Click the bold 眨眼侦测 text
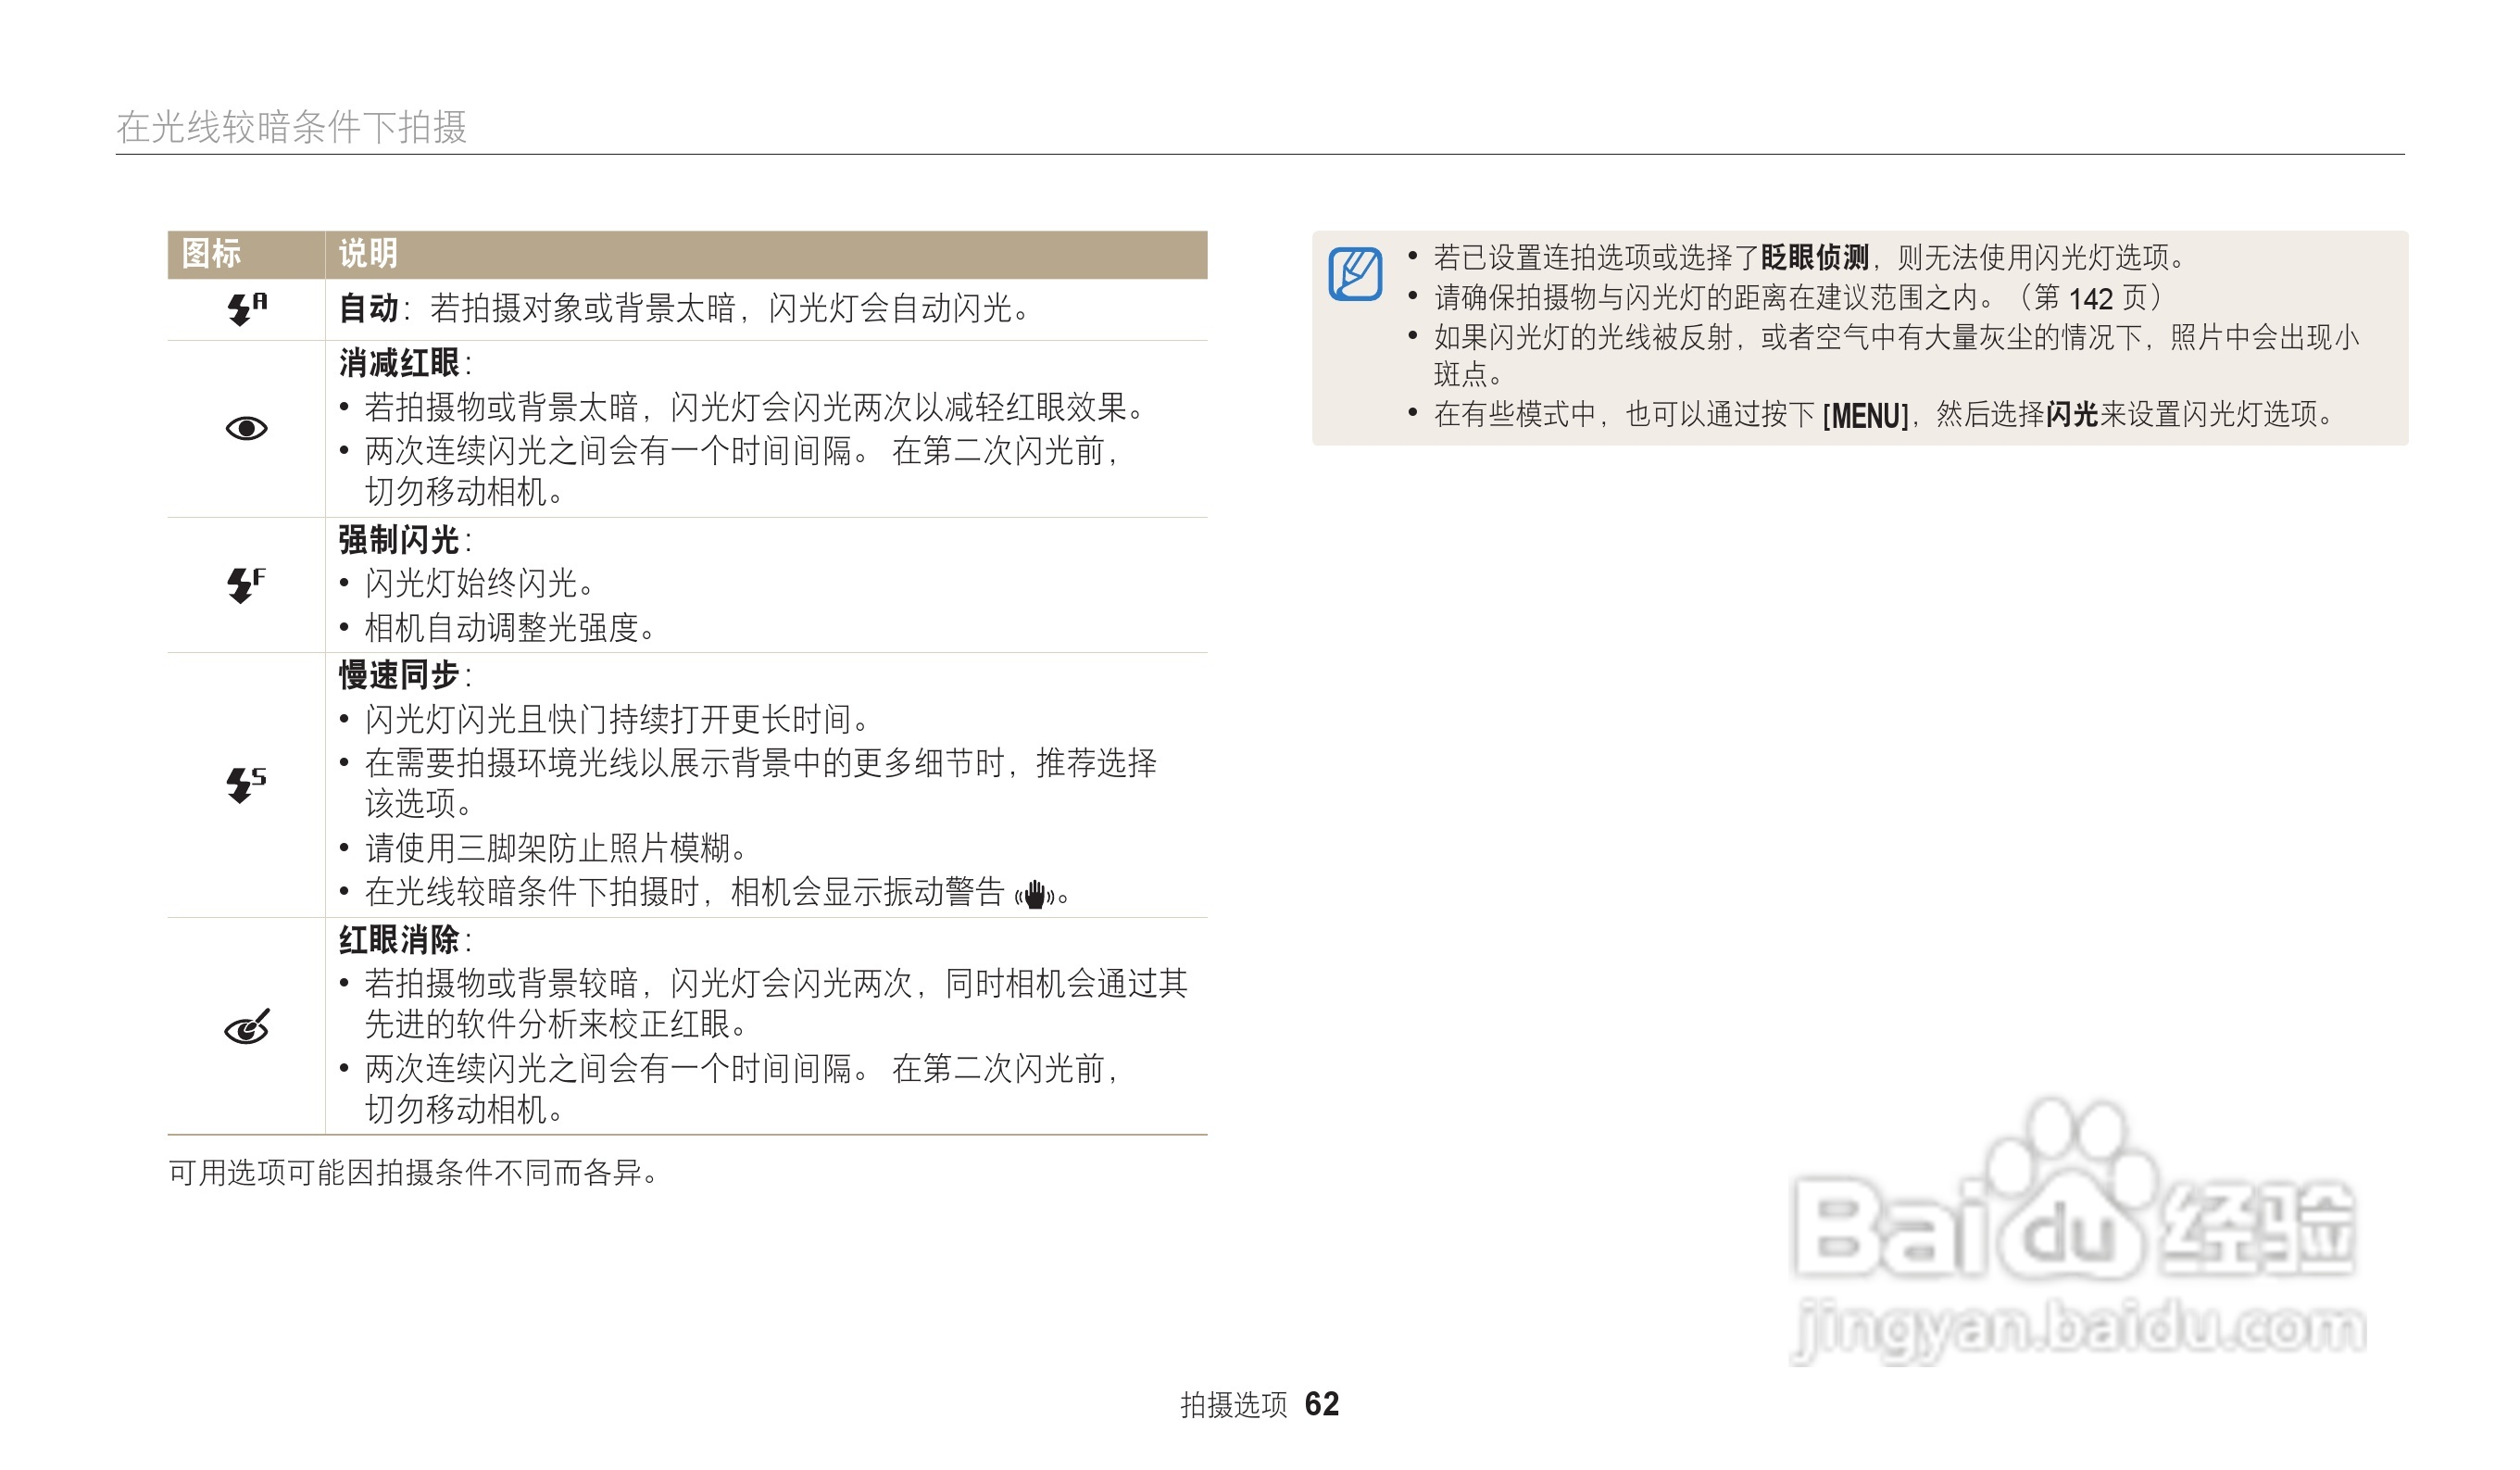 [x=1814, y=258]
